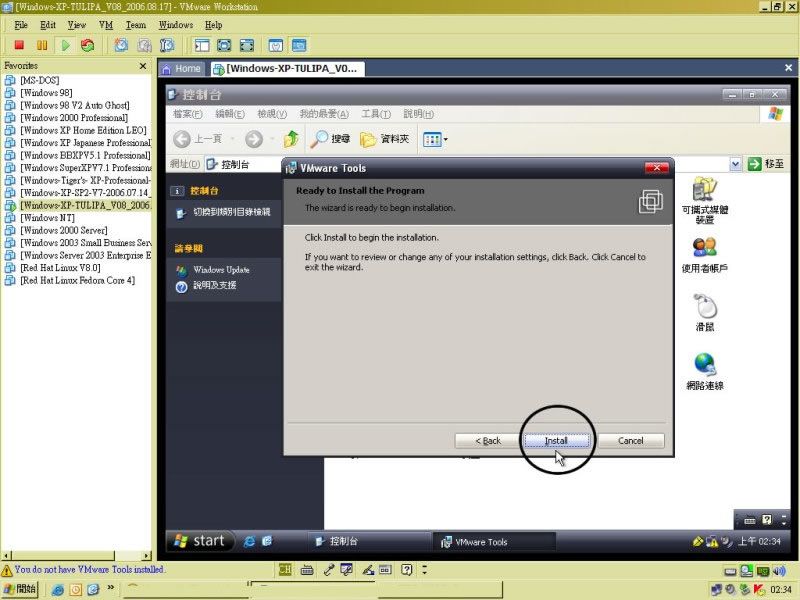
Task: Click the 控制台 taskbar button in guest
Action: pyautogui.click(x=369, y=541)
